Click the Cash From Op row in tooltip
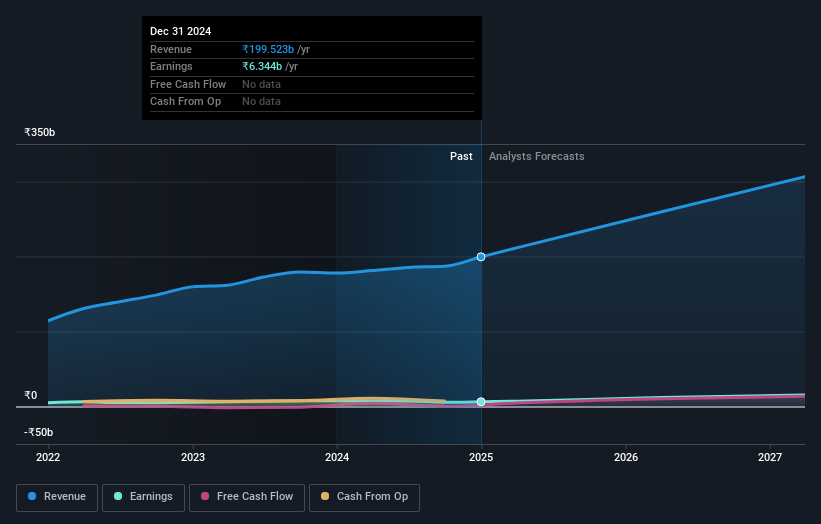This screenshot has height=524, width=821. click(x=312, y=102)
